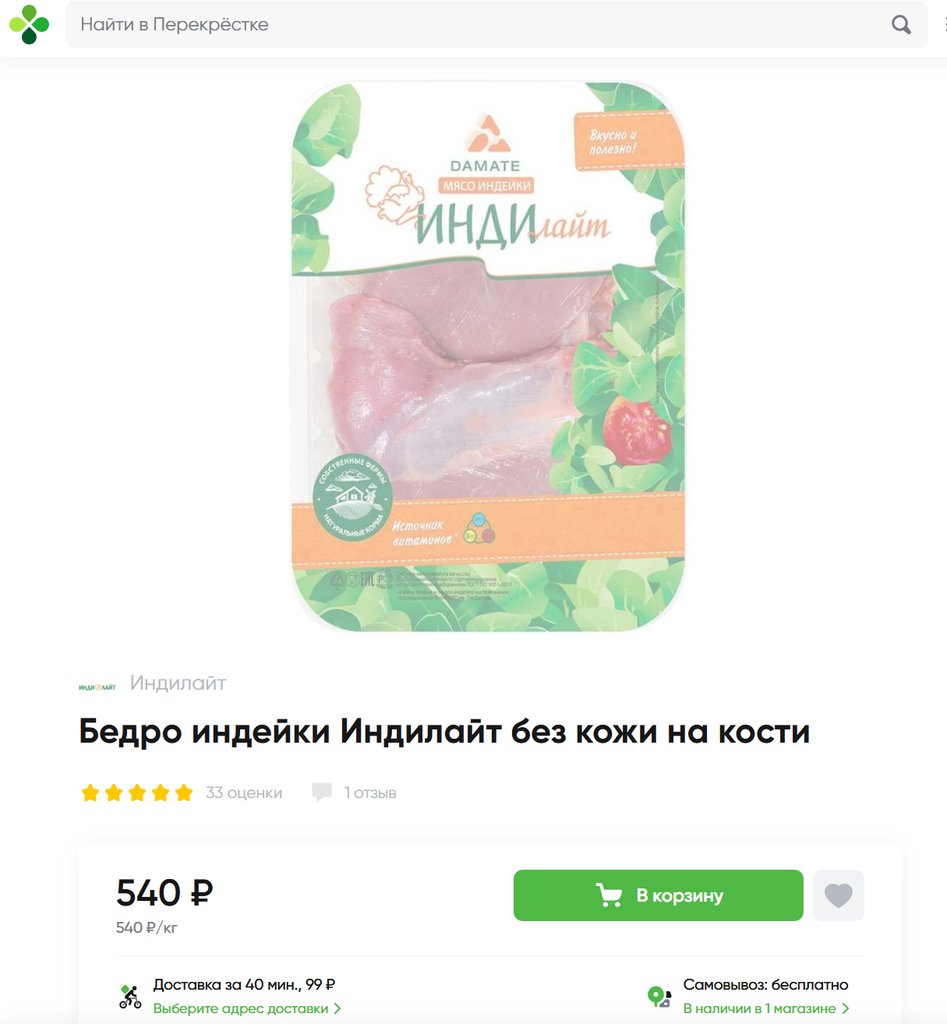Expand "В наличии в 1 магазине" list

click(765, 1008)
